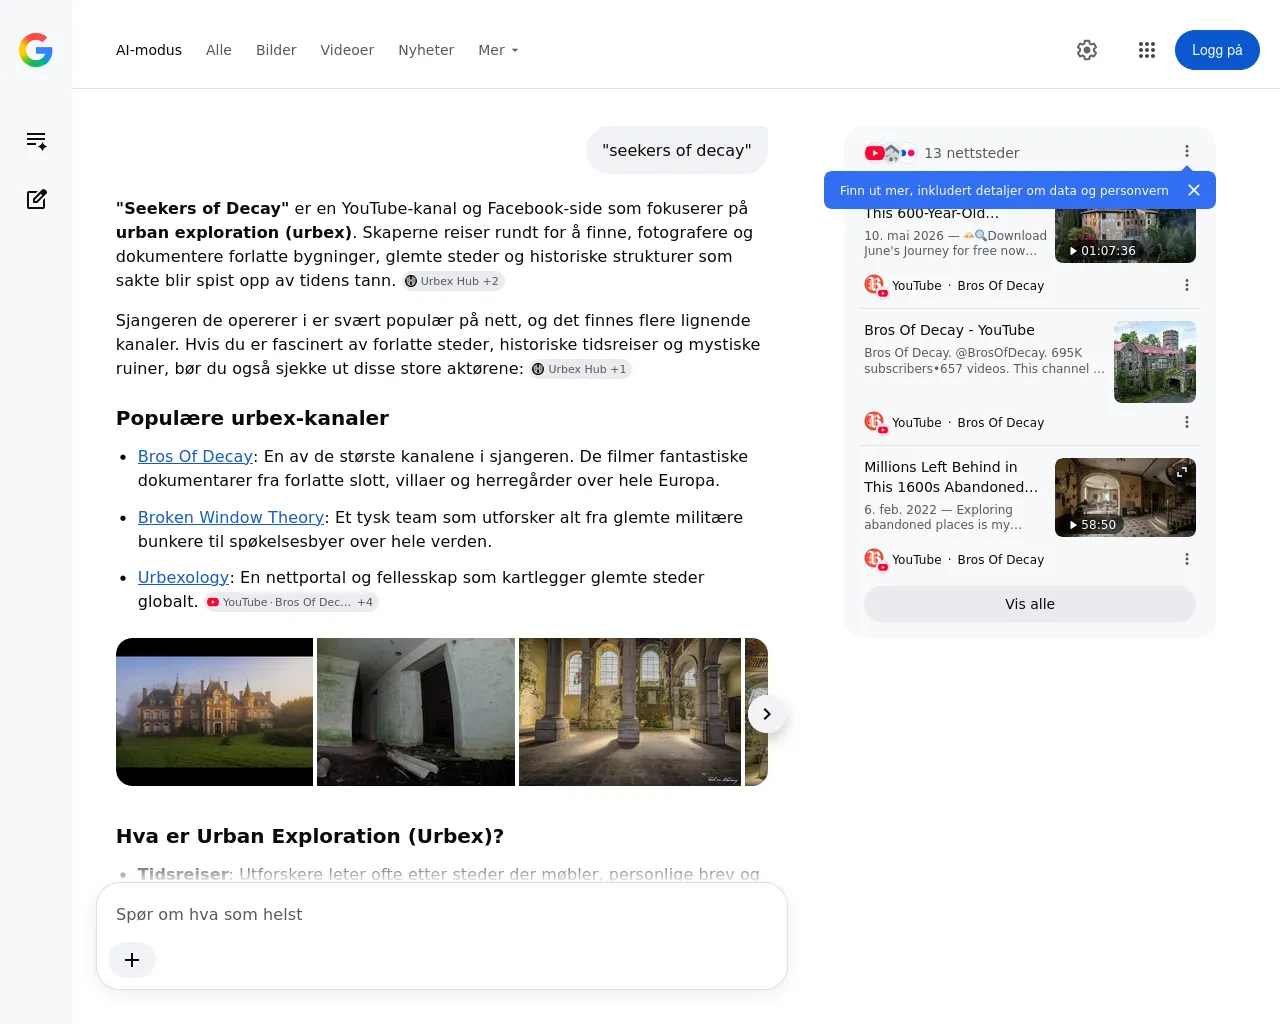The width and height of the screenshot is (1280, 1024).
Task: Click the Urbex Hub +2 source chip
Action: click(x=453, y=281)
